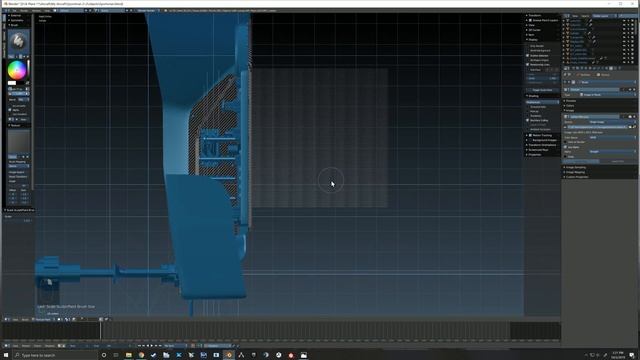Disable Outline Selected checkbox
Viewport: 640px width, 360px height.
(x=527, y=56)
